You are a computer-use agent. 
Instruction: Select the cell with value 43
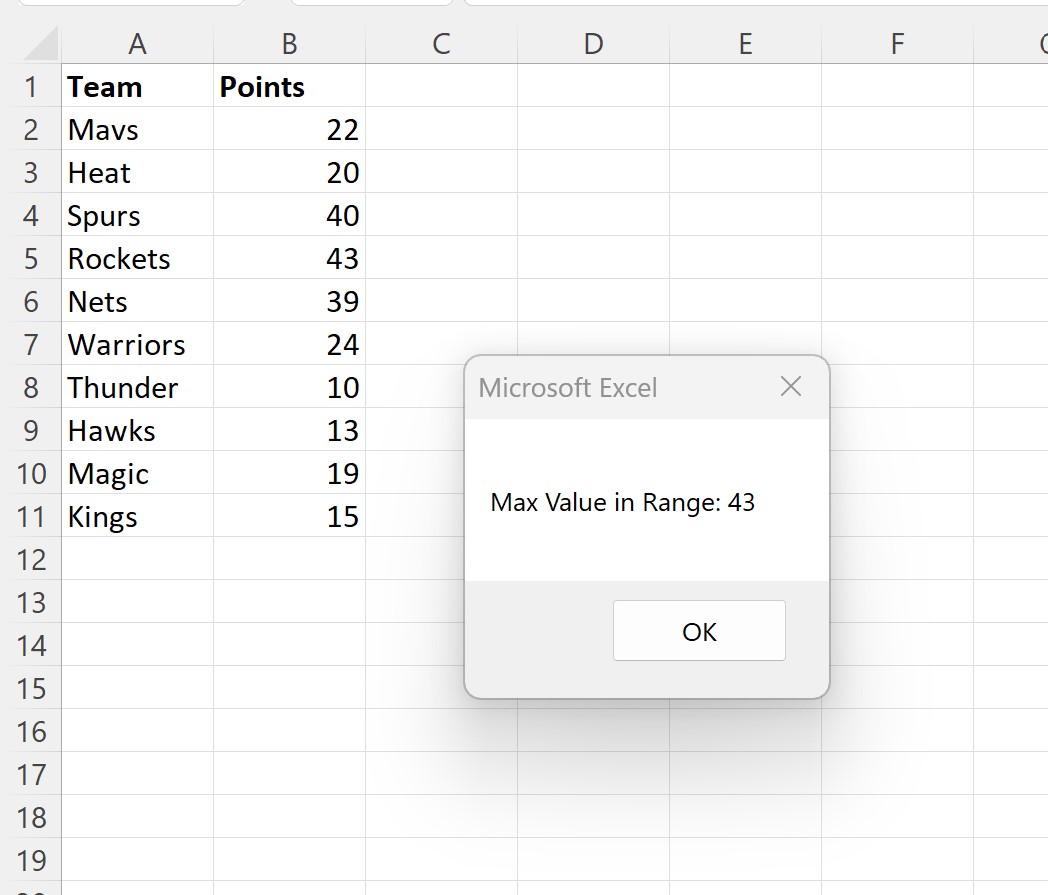point(288,258)
